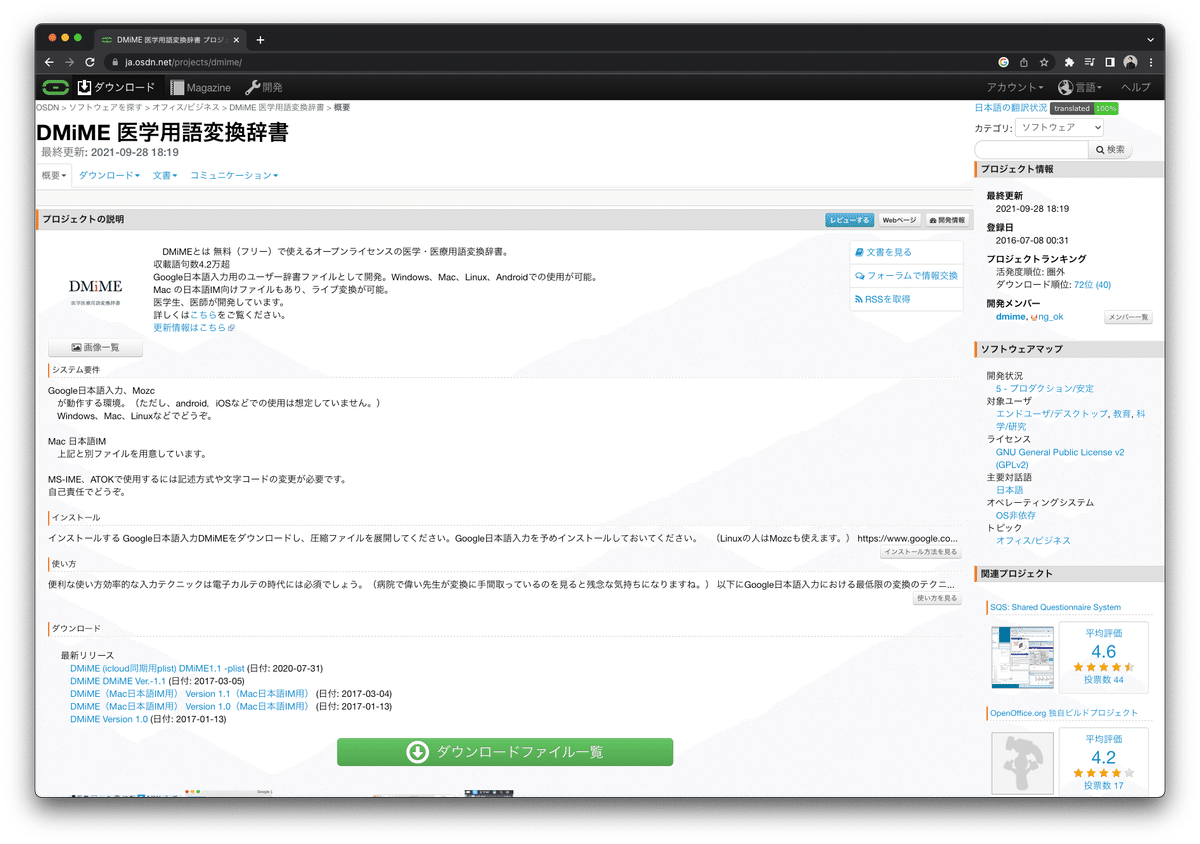Viewport: 1200px width, 844px height.
Task: Click the browser forward arrow
Action: tap(69, 62)
